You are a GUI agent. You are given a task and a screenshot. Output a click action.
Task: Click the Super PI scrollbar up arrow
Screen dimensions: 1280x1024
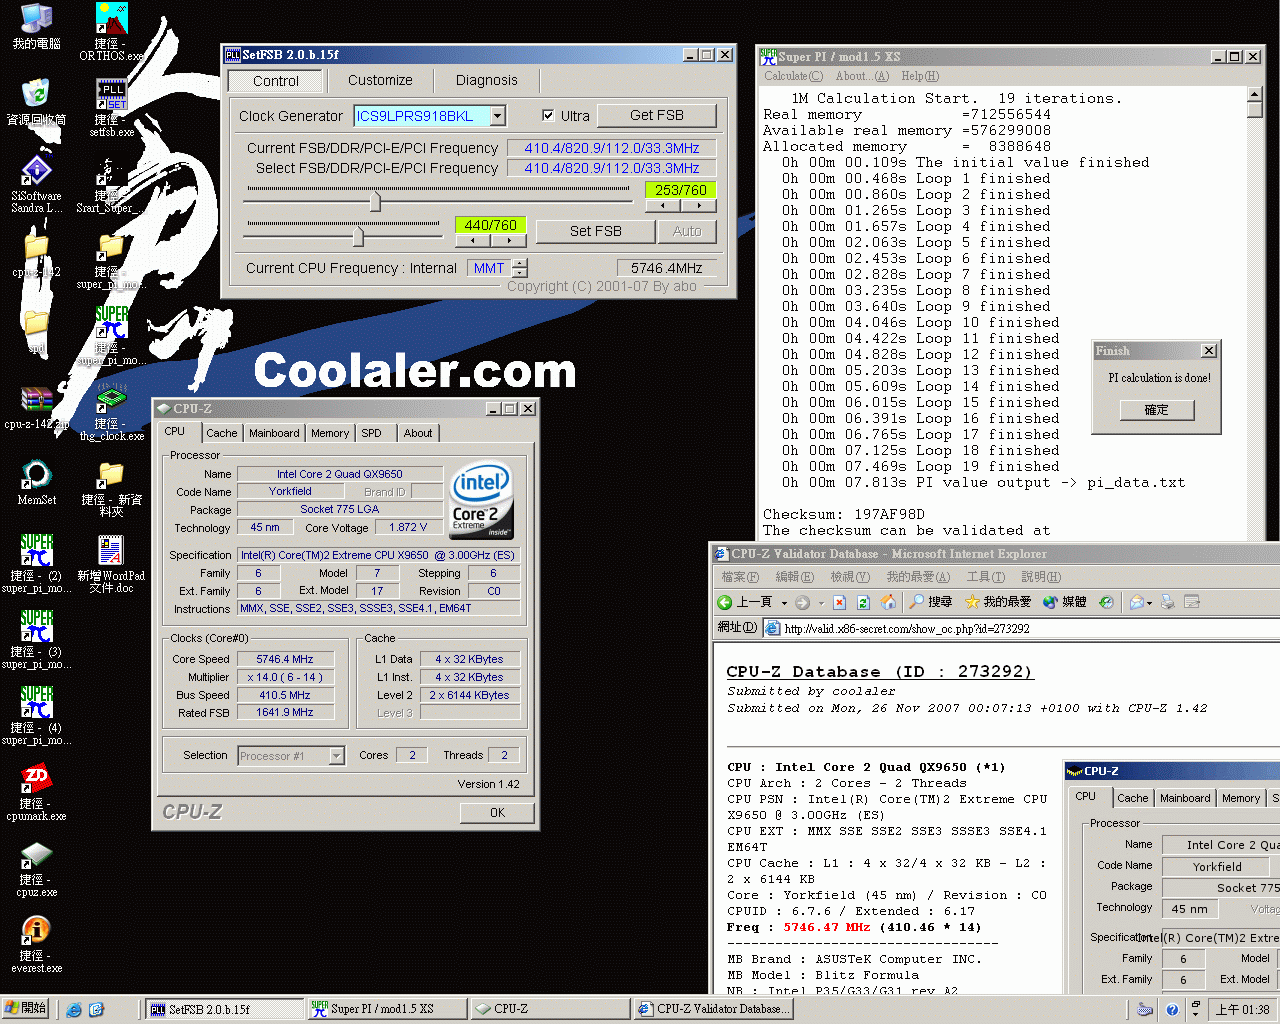[x=1255, y=95]
